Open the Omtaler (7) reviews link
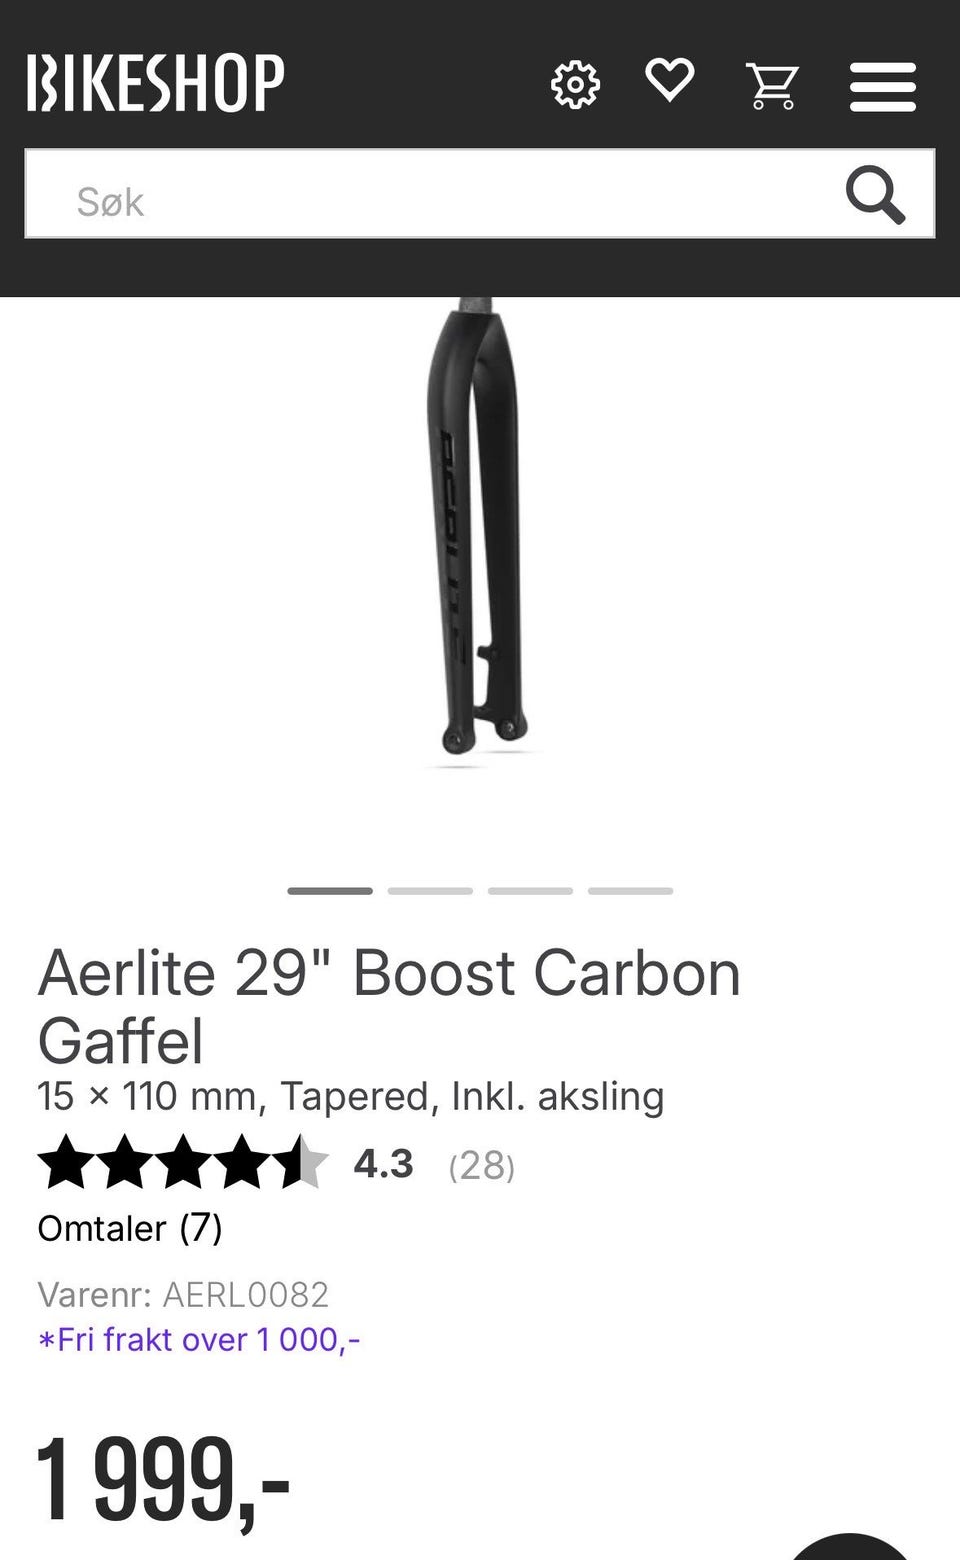960x1560 pixels. click(130, 1228)
